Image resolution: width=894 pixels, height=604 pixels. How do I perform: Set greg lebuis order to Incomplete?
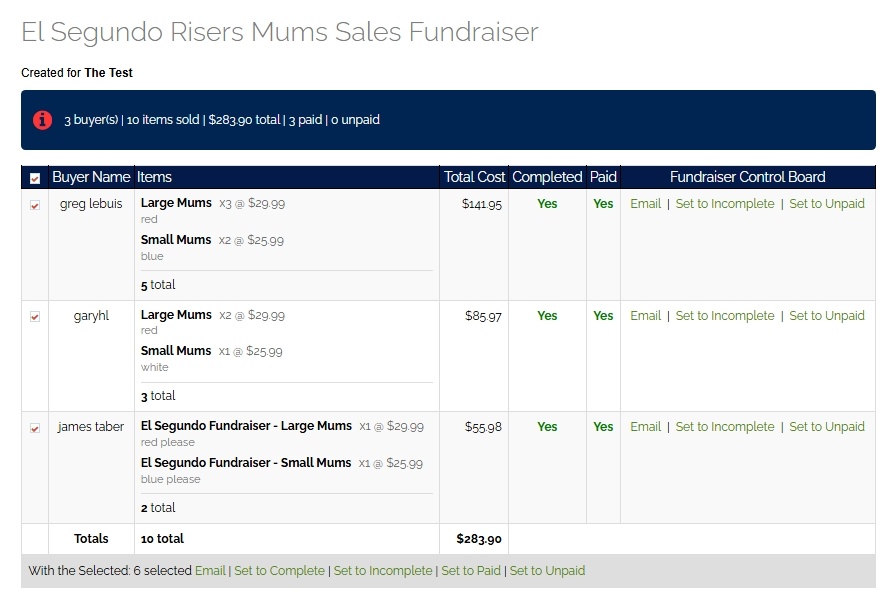(x=725, y=204)
